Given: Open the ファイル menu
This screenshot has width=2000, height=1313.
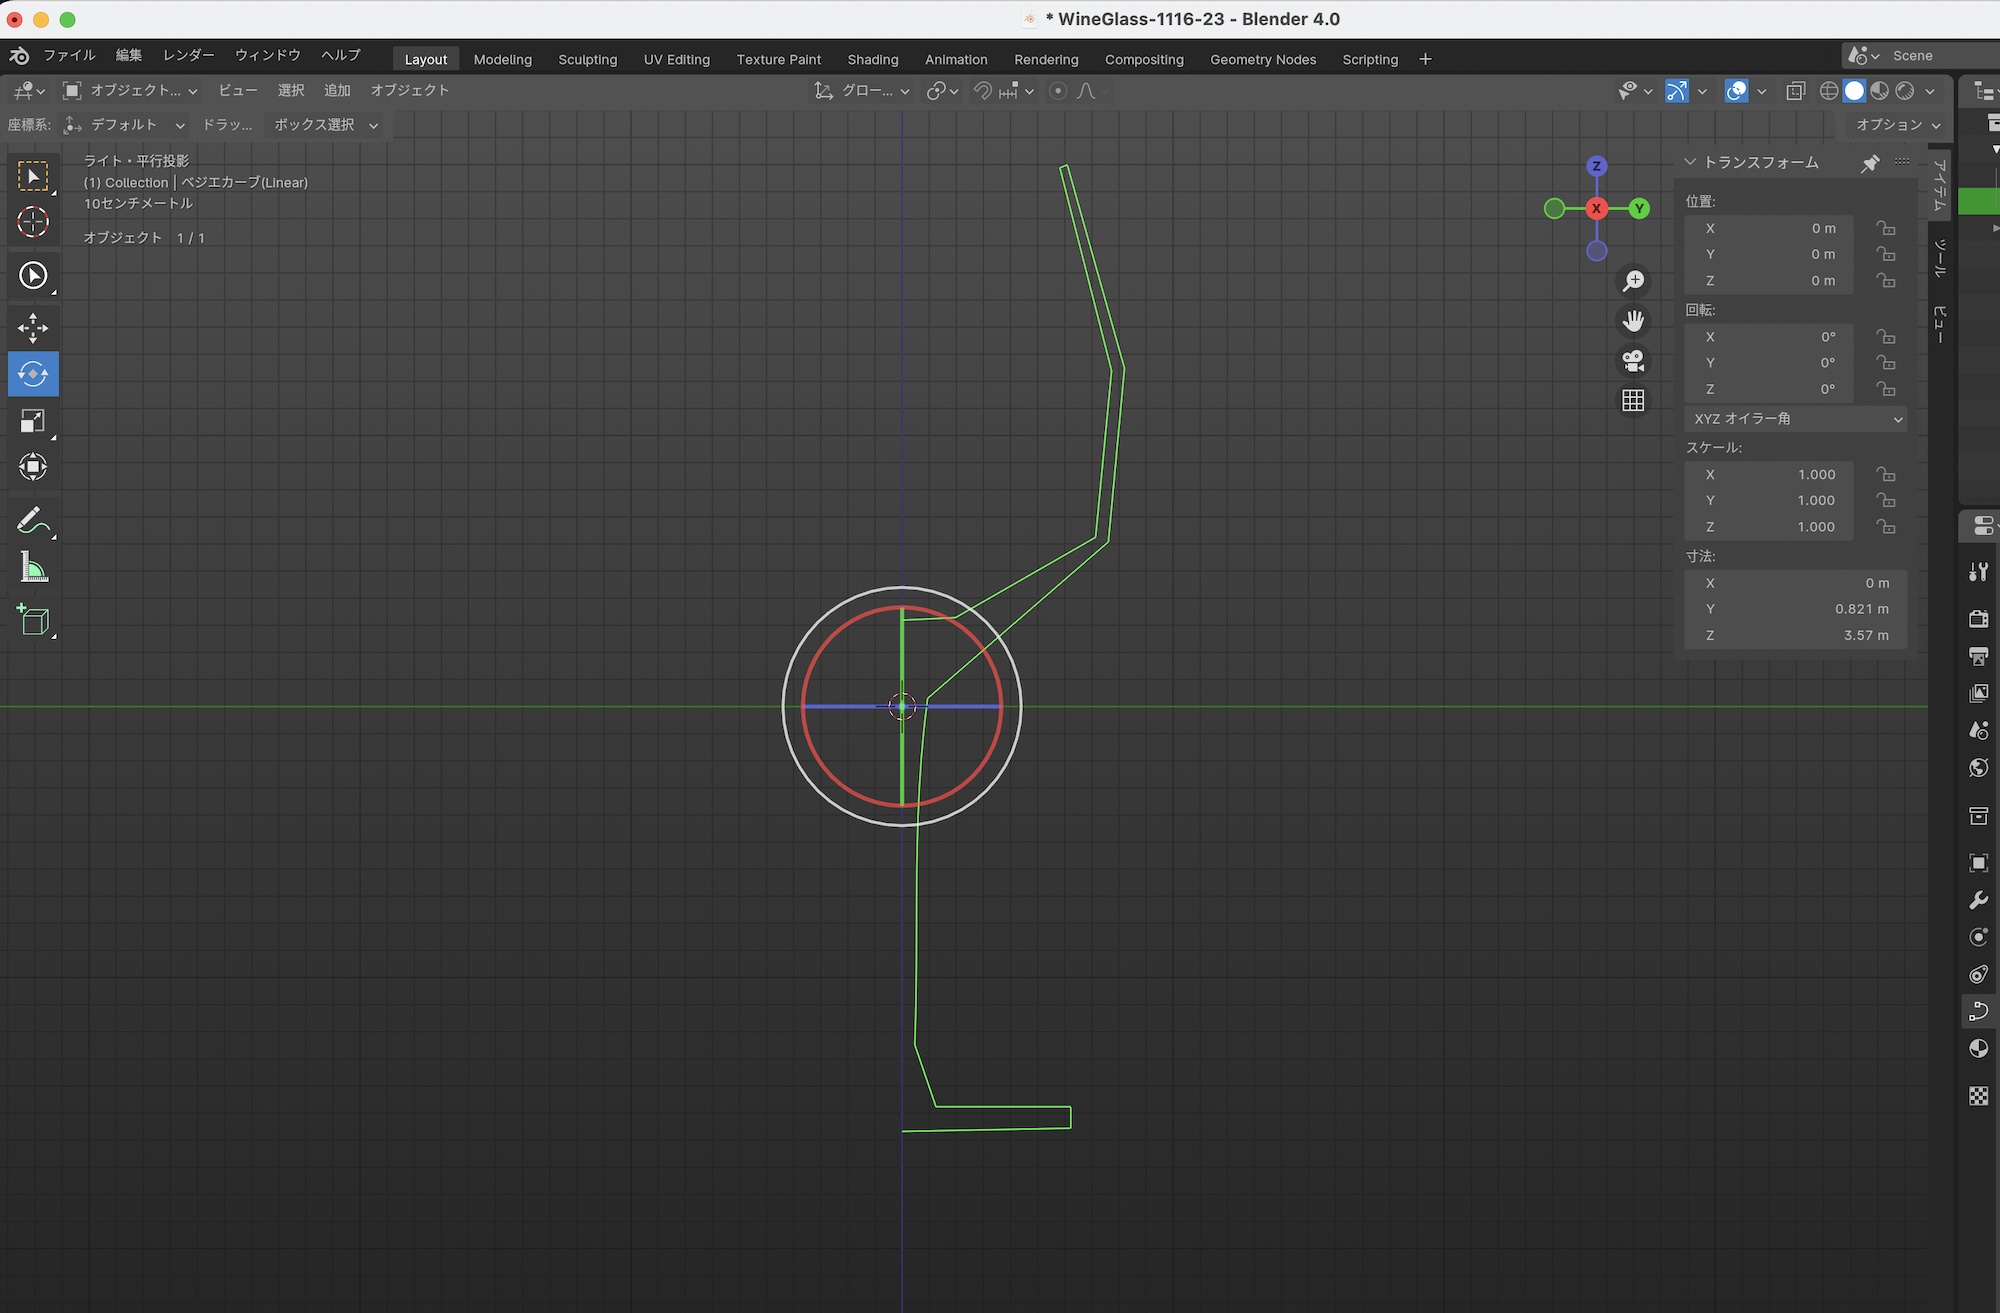Looking at the screenshot, I should pos(69,55).
